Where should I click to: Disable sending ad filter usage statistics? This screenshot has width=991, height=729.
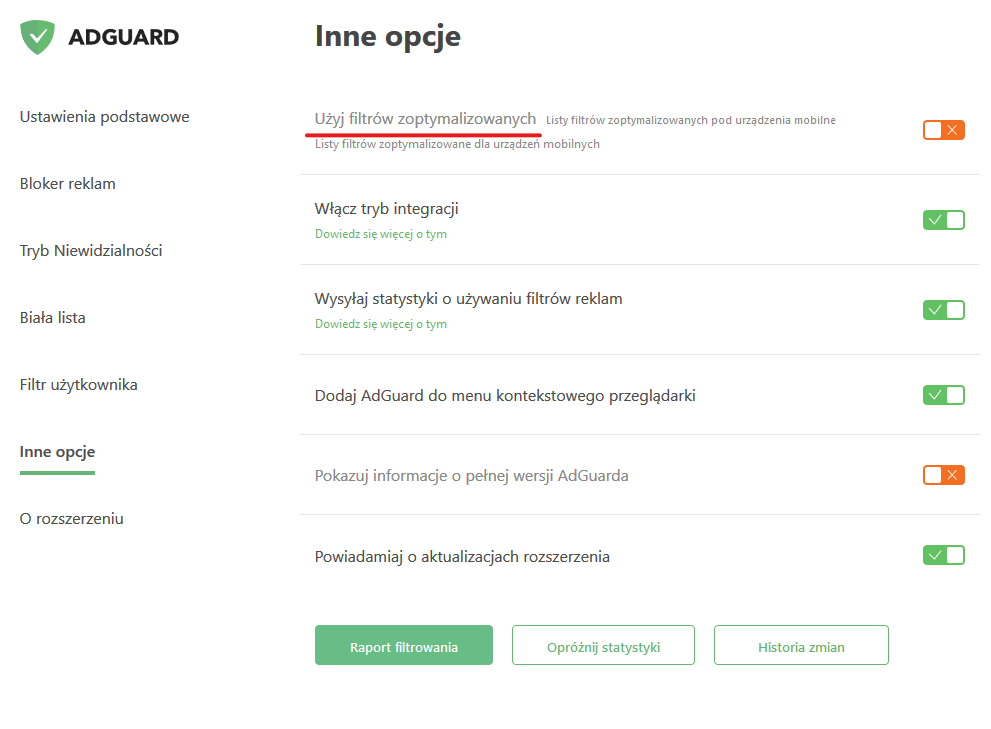944,309
